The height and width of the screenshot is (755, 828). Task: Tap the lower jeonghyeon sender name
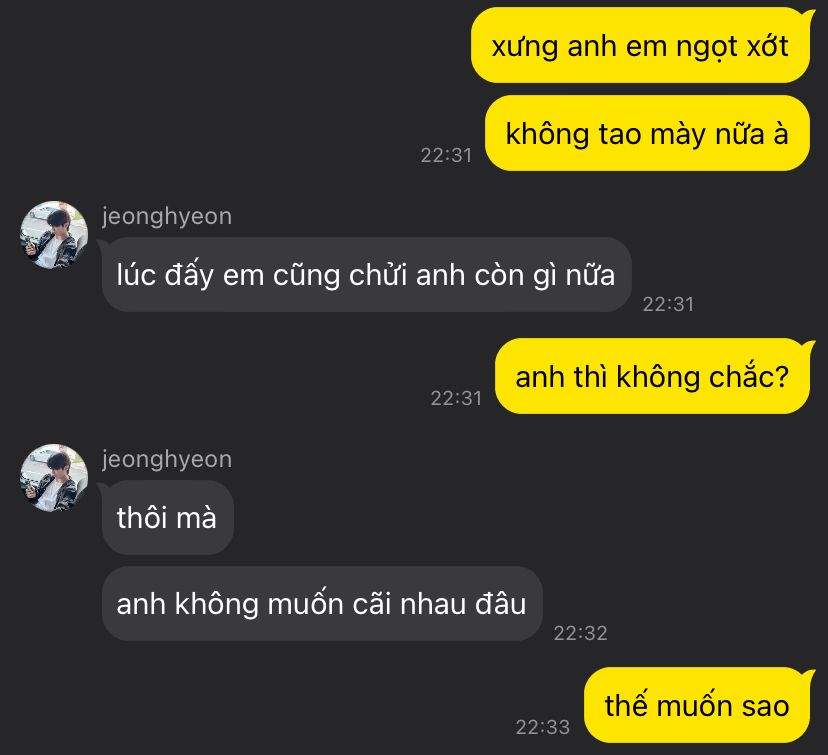click(167, 459)
